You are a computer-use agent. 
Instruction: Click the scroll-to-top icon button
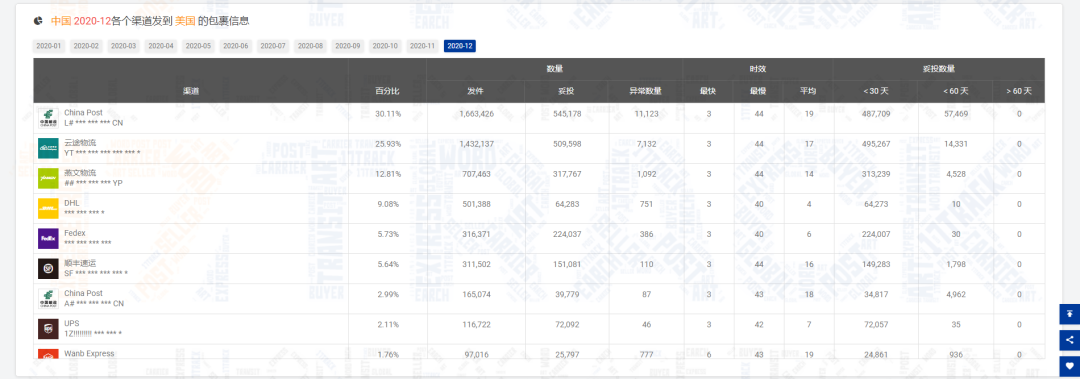pyautogui.click(x=1070, y=314)
